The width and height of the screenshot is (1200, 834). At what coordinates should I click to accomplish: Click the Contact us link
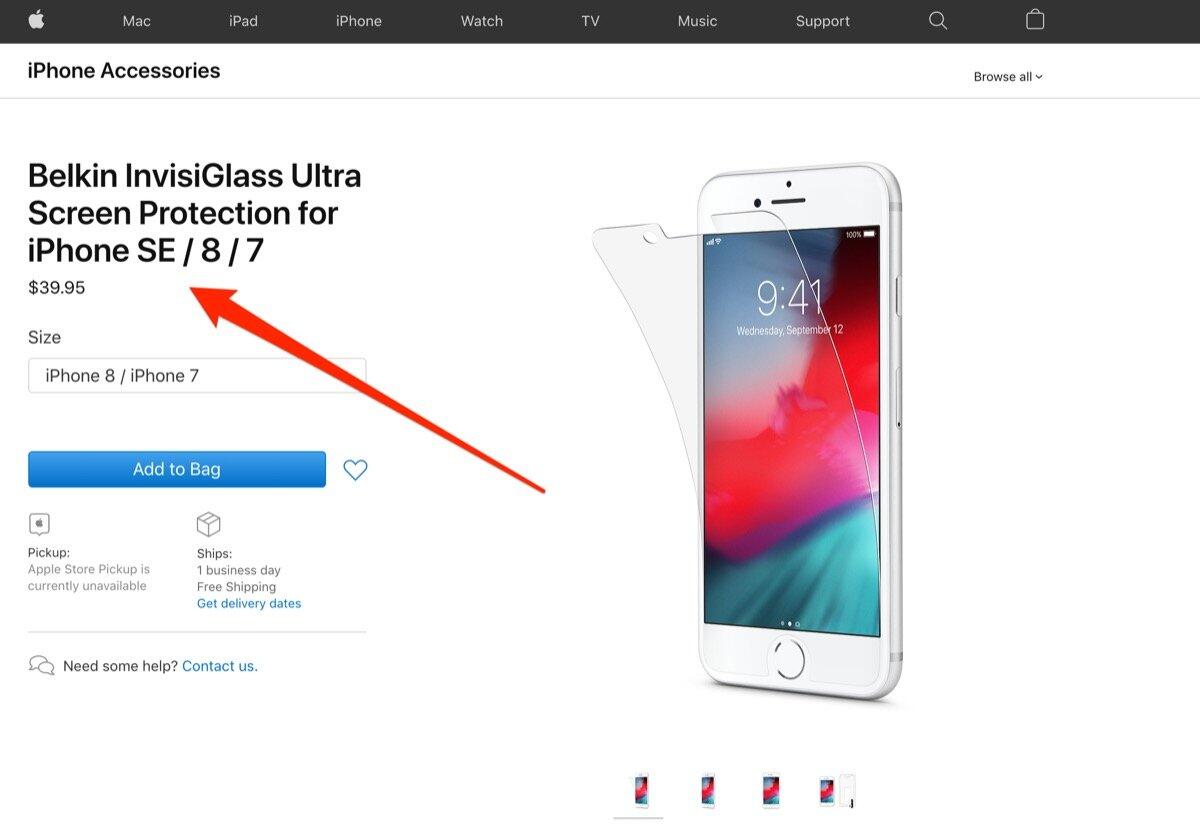(x=220, y=666)
